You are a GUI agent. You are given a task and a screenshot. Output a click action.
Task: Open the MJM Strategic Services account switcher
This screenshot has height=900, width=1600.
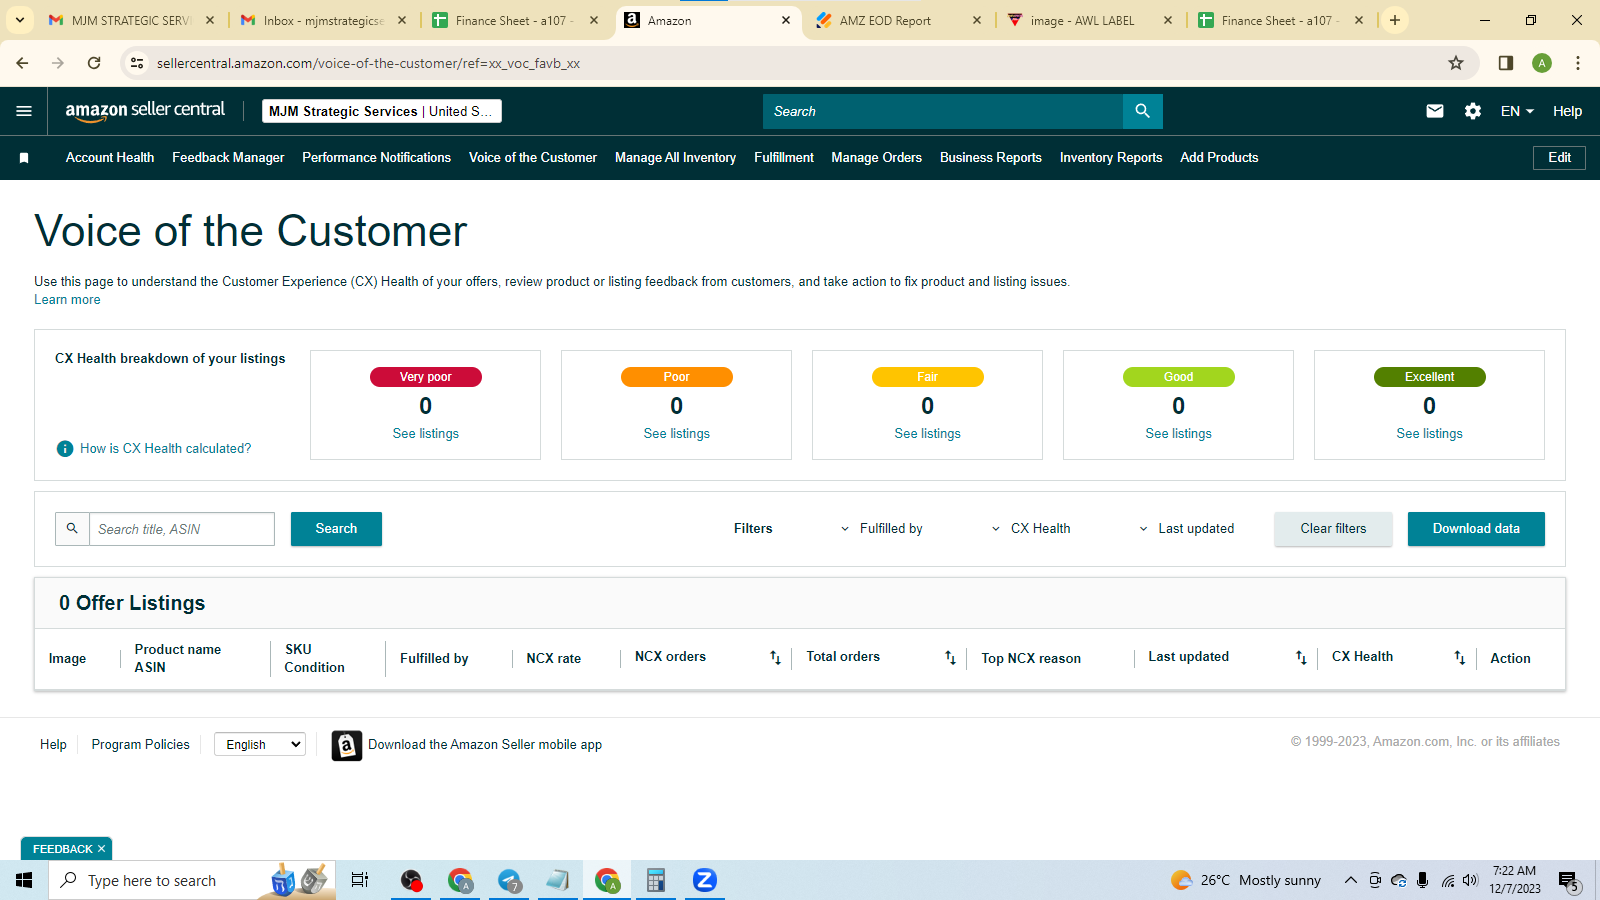tap(382, 111)
